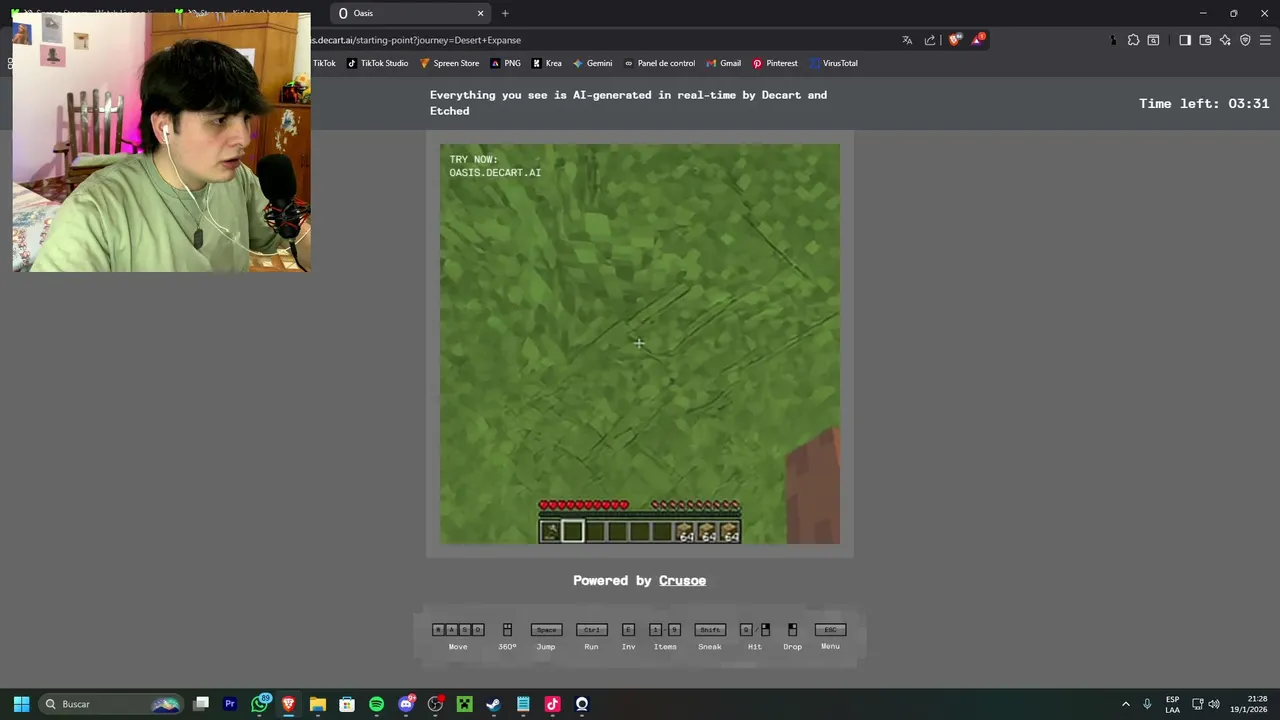Open Spotify from taskbar
This screenshot has width=1280, height=720.
click(x=376, y=704)
